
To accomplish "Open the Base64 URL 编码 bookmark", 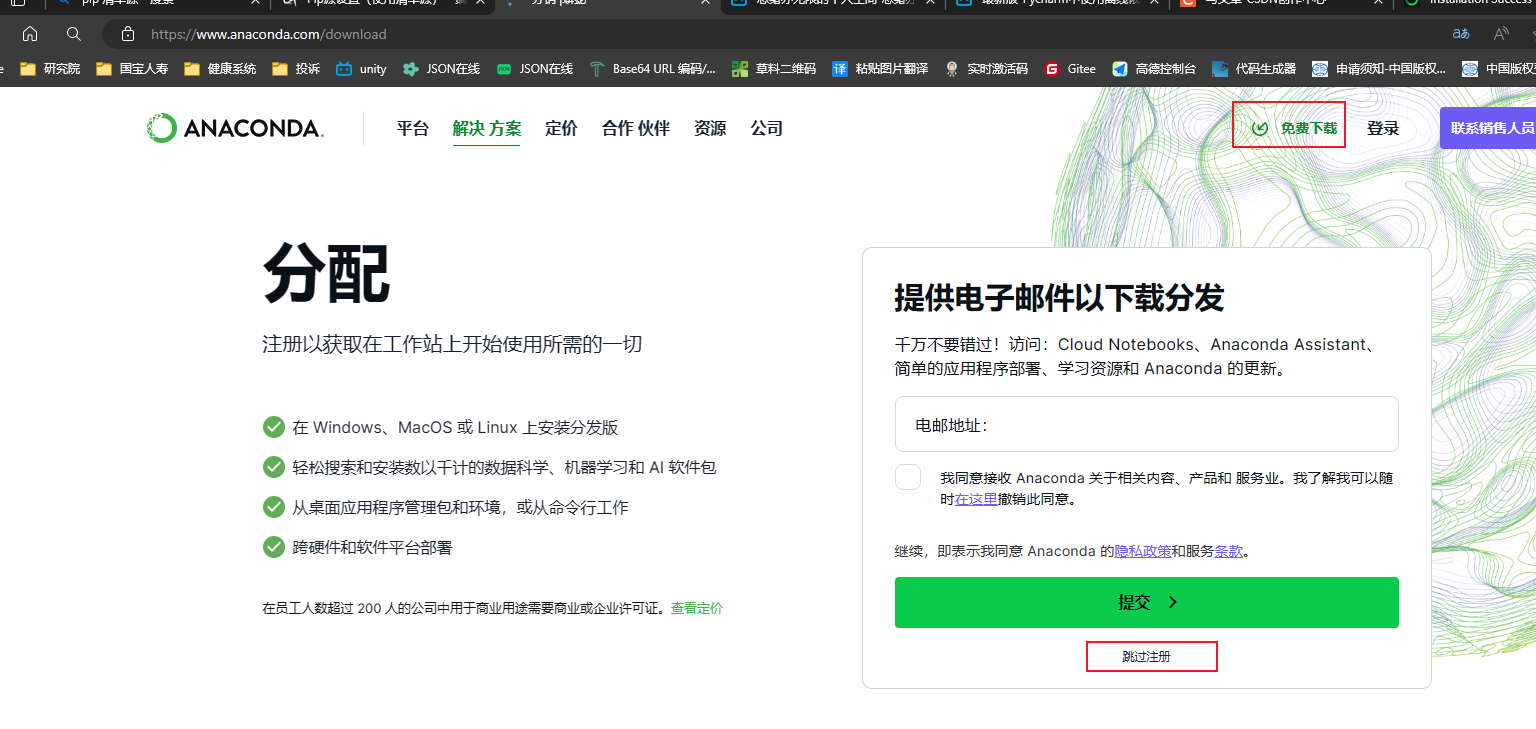I will (x=653, y=69).
